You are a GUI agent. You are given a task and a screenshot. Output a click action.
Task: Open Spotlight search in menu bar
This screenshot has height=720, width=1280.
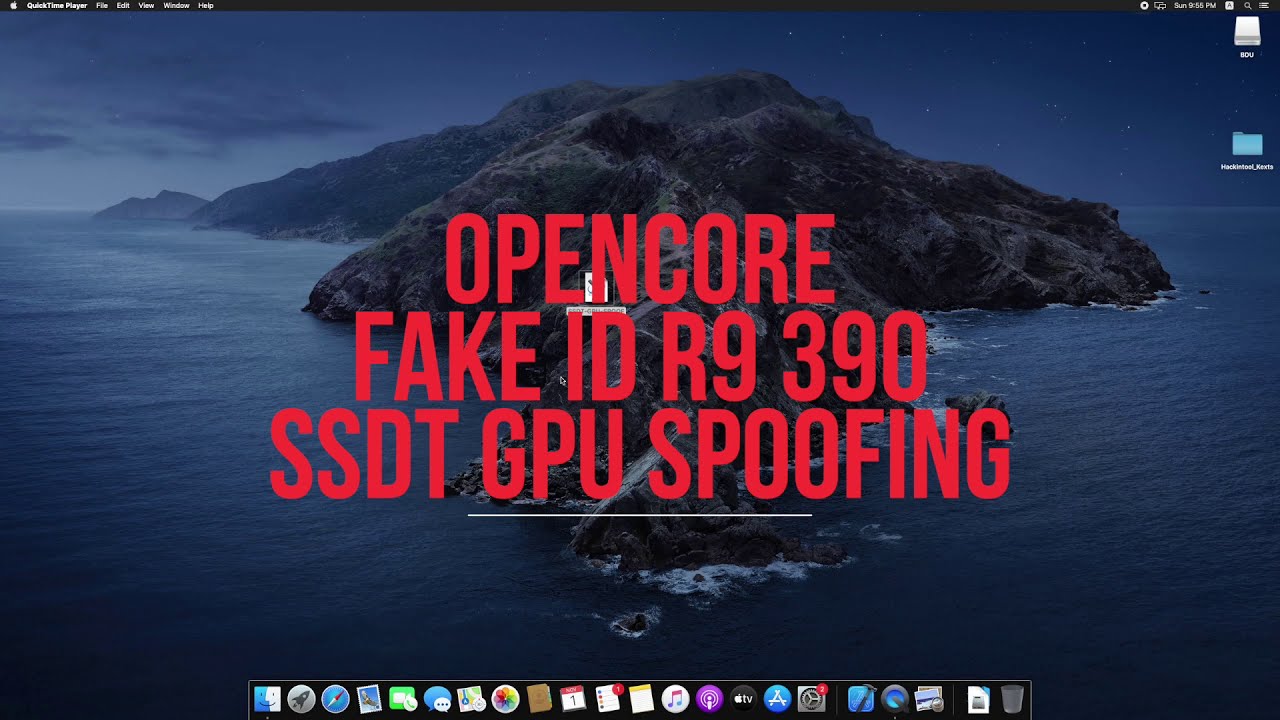[1248, 5]
